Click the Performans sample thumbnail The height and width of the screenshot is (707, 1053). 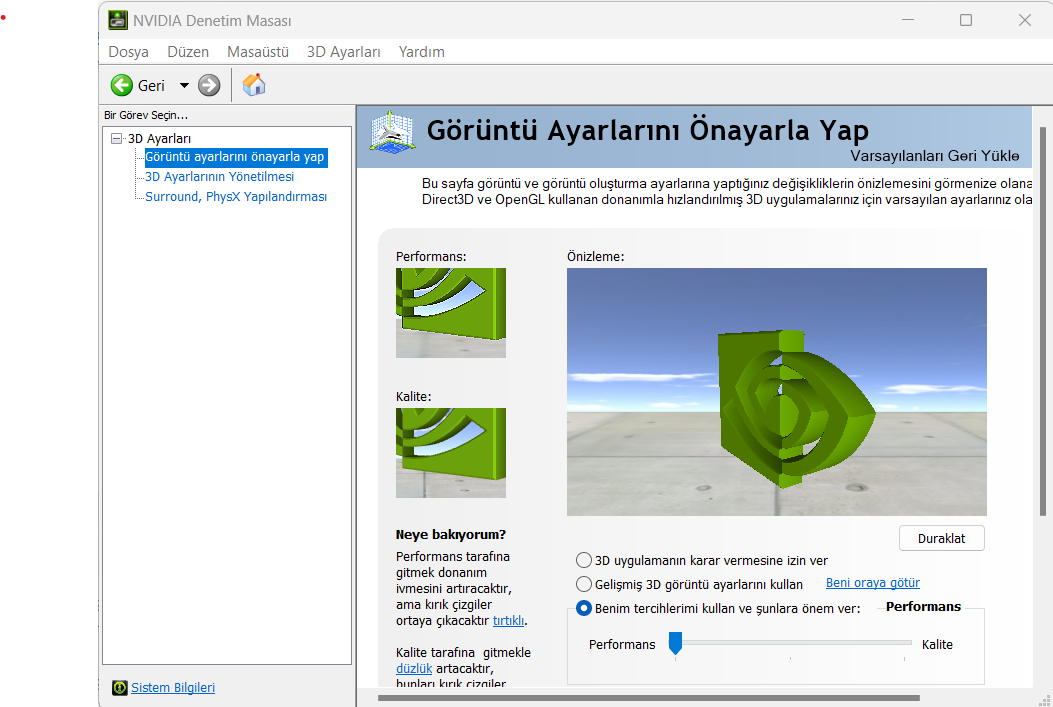(451, 313)
